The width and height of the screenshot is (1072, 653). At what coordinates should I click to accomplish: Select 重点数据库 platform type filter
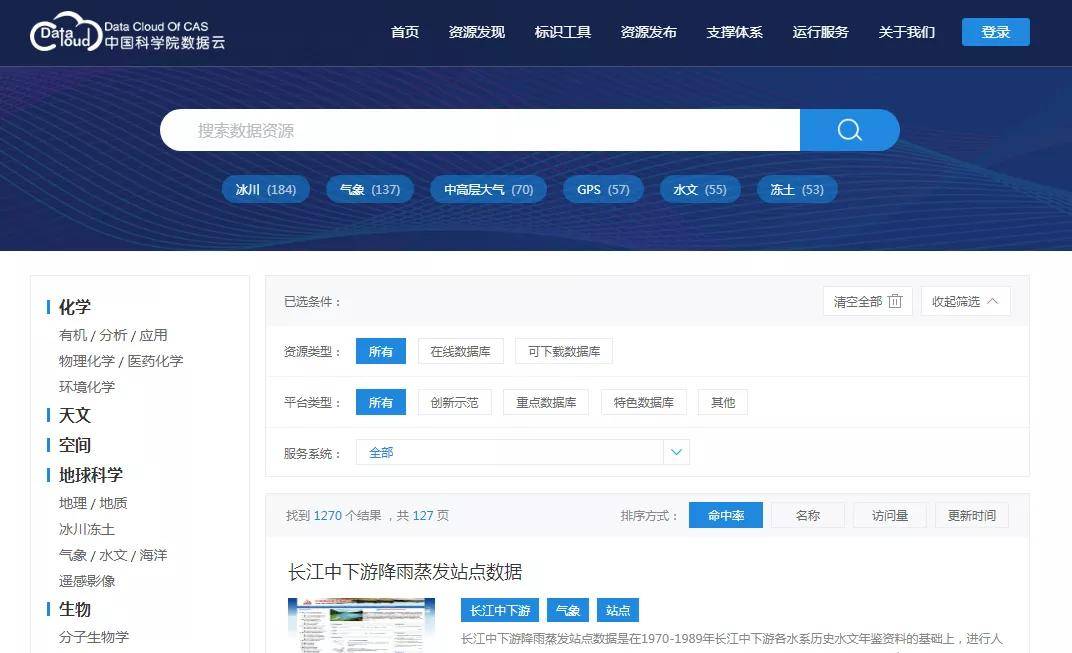545,402
